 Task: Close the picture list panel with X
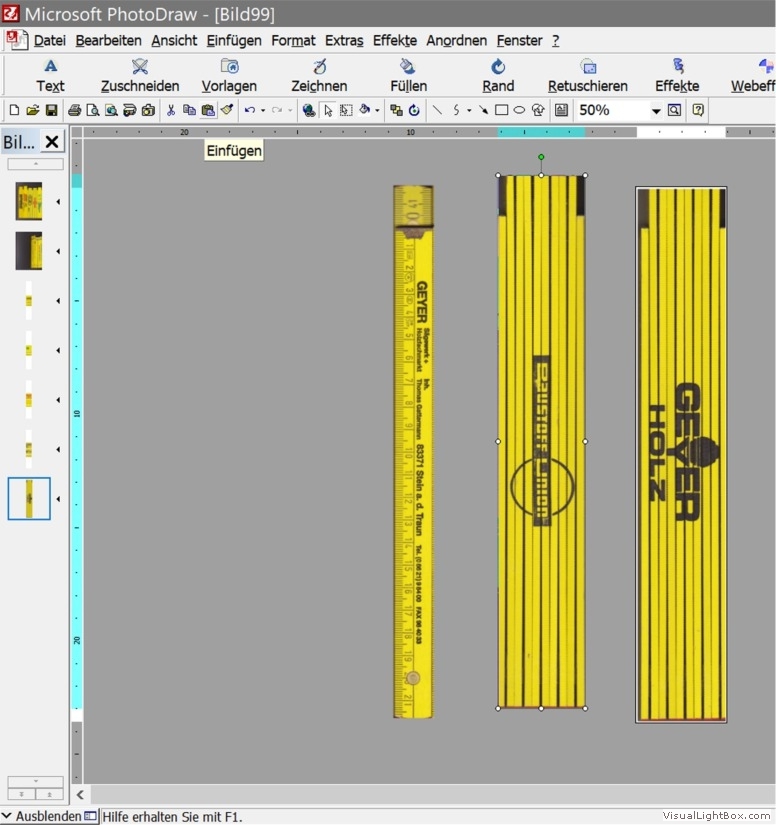point(52,142)
